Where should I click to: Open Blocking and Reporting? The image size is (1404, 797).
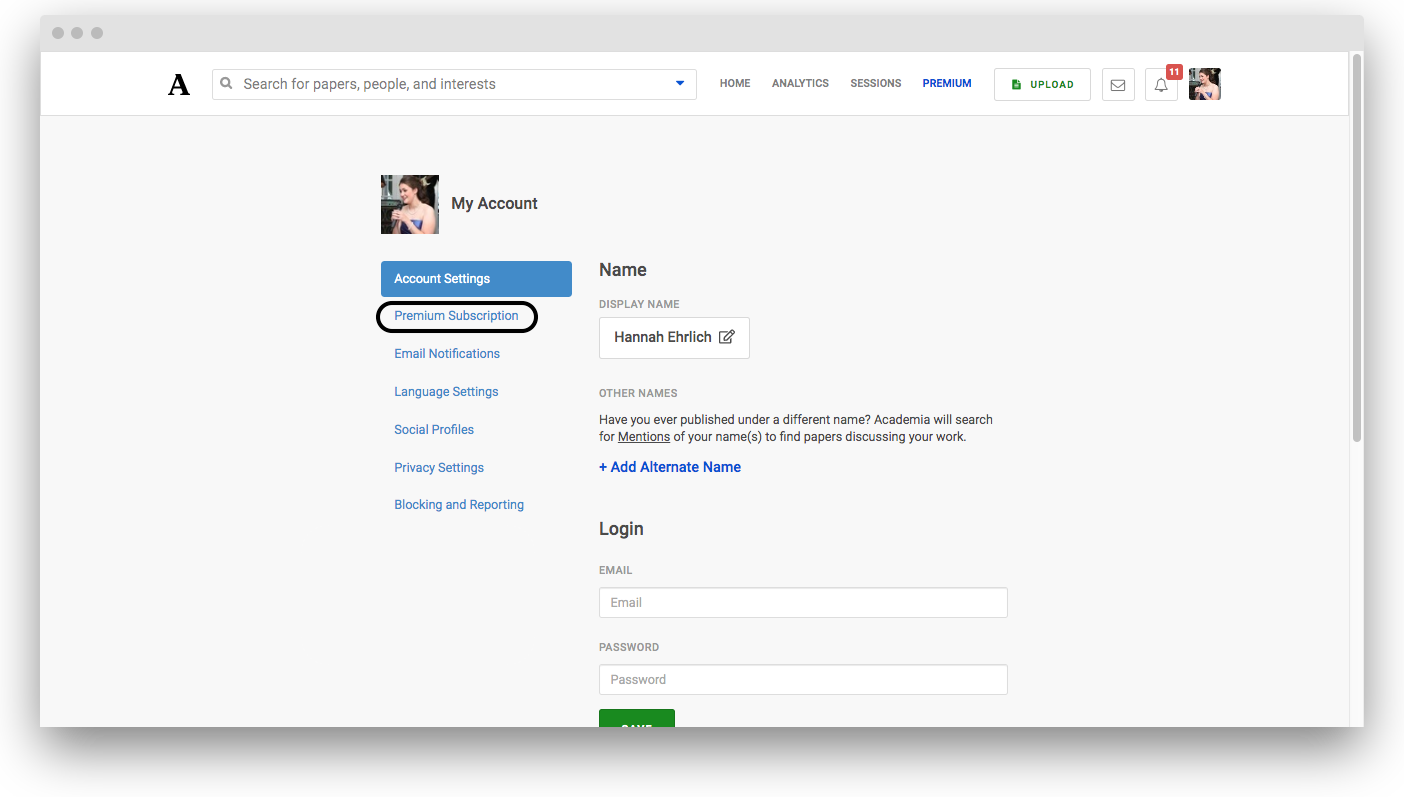coord(459,505)
